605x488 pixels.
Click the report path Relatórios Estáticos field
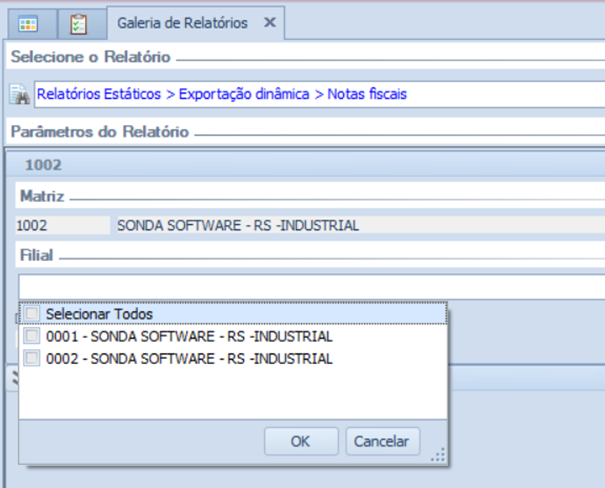pos(319,94)
